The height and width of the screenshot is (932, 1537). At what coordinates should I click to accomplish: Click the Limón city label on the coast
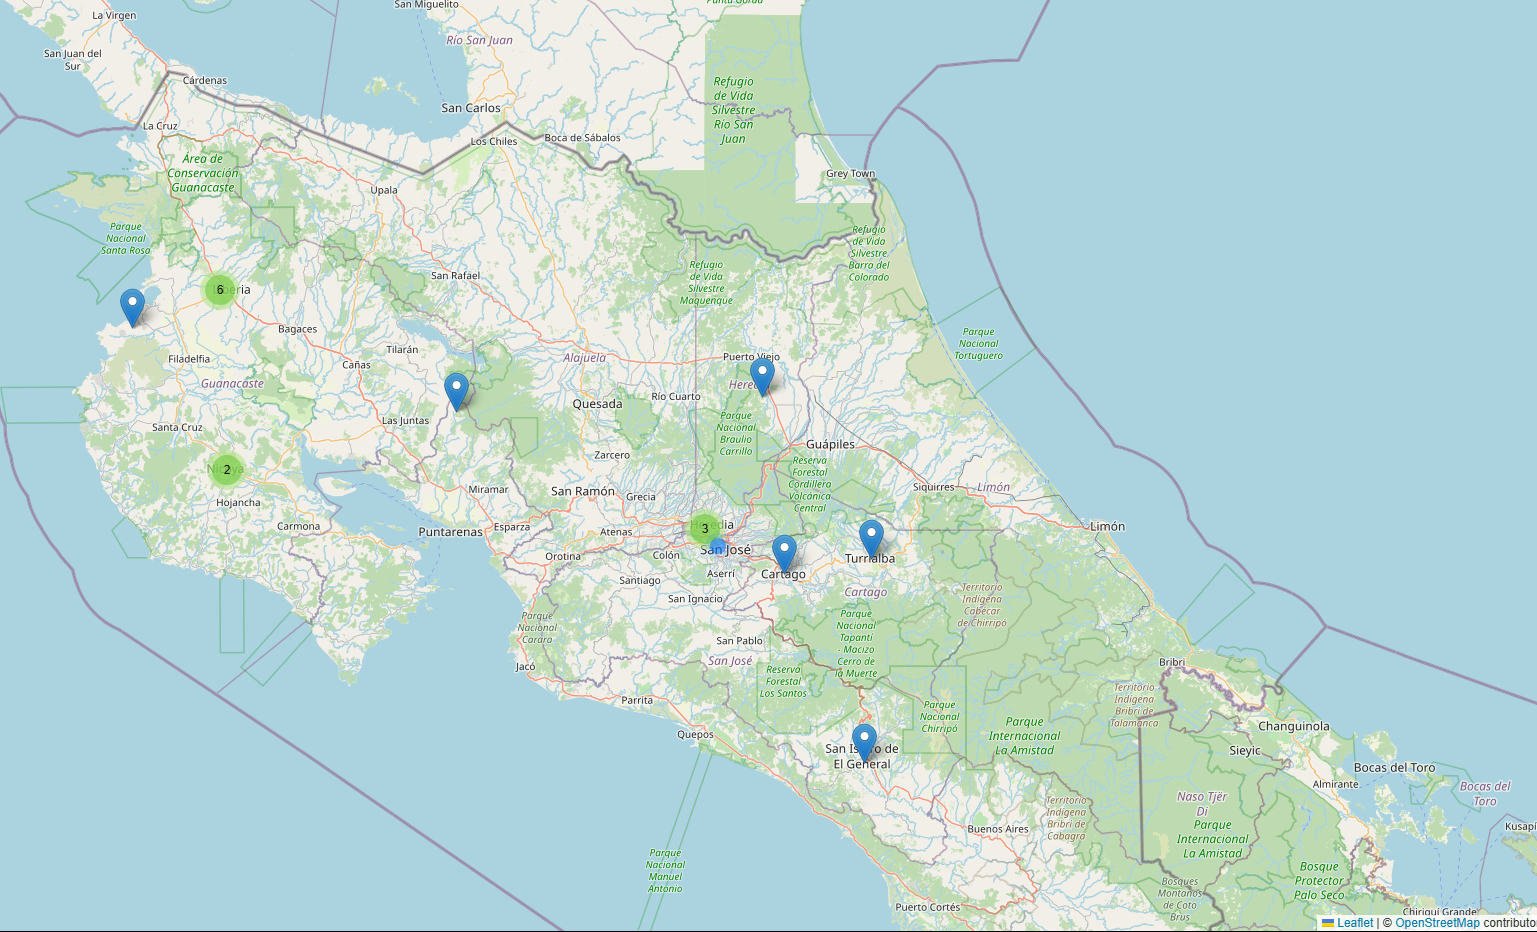click(1107, 526)
